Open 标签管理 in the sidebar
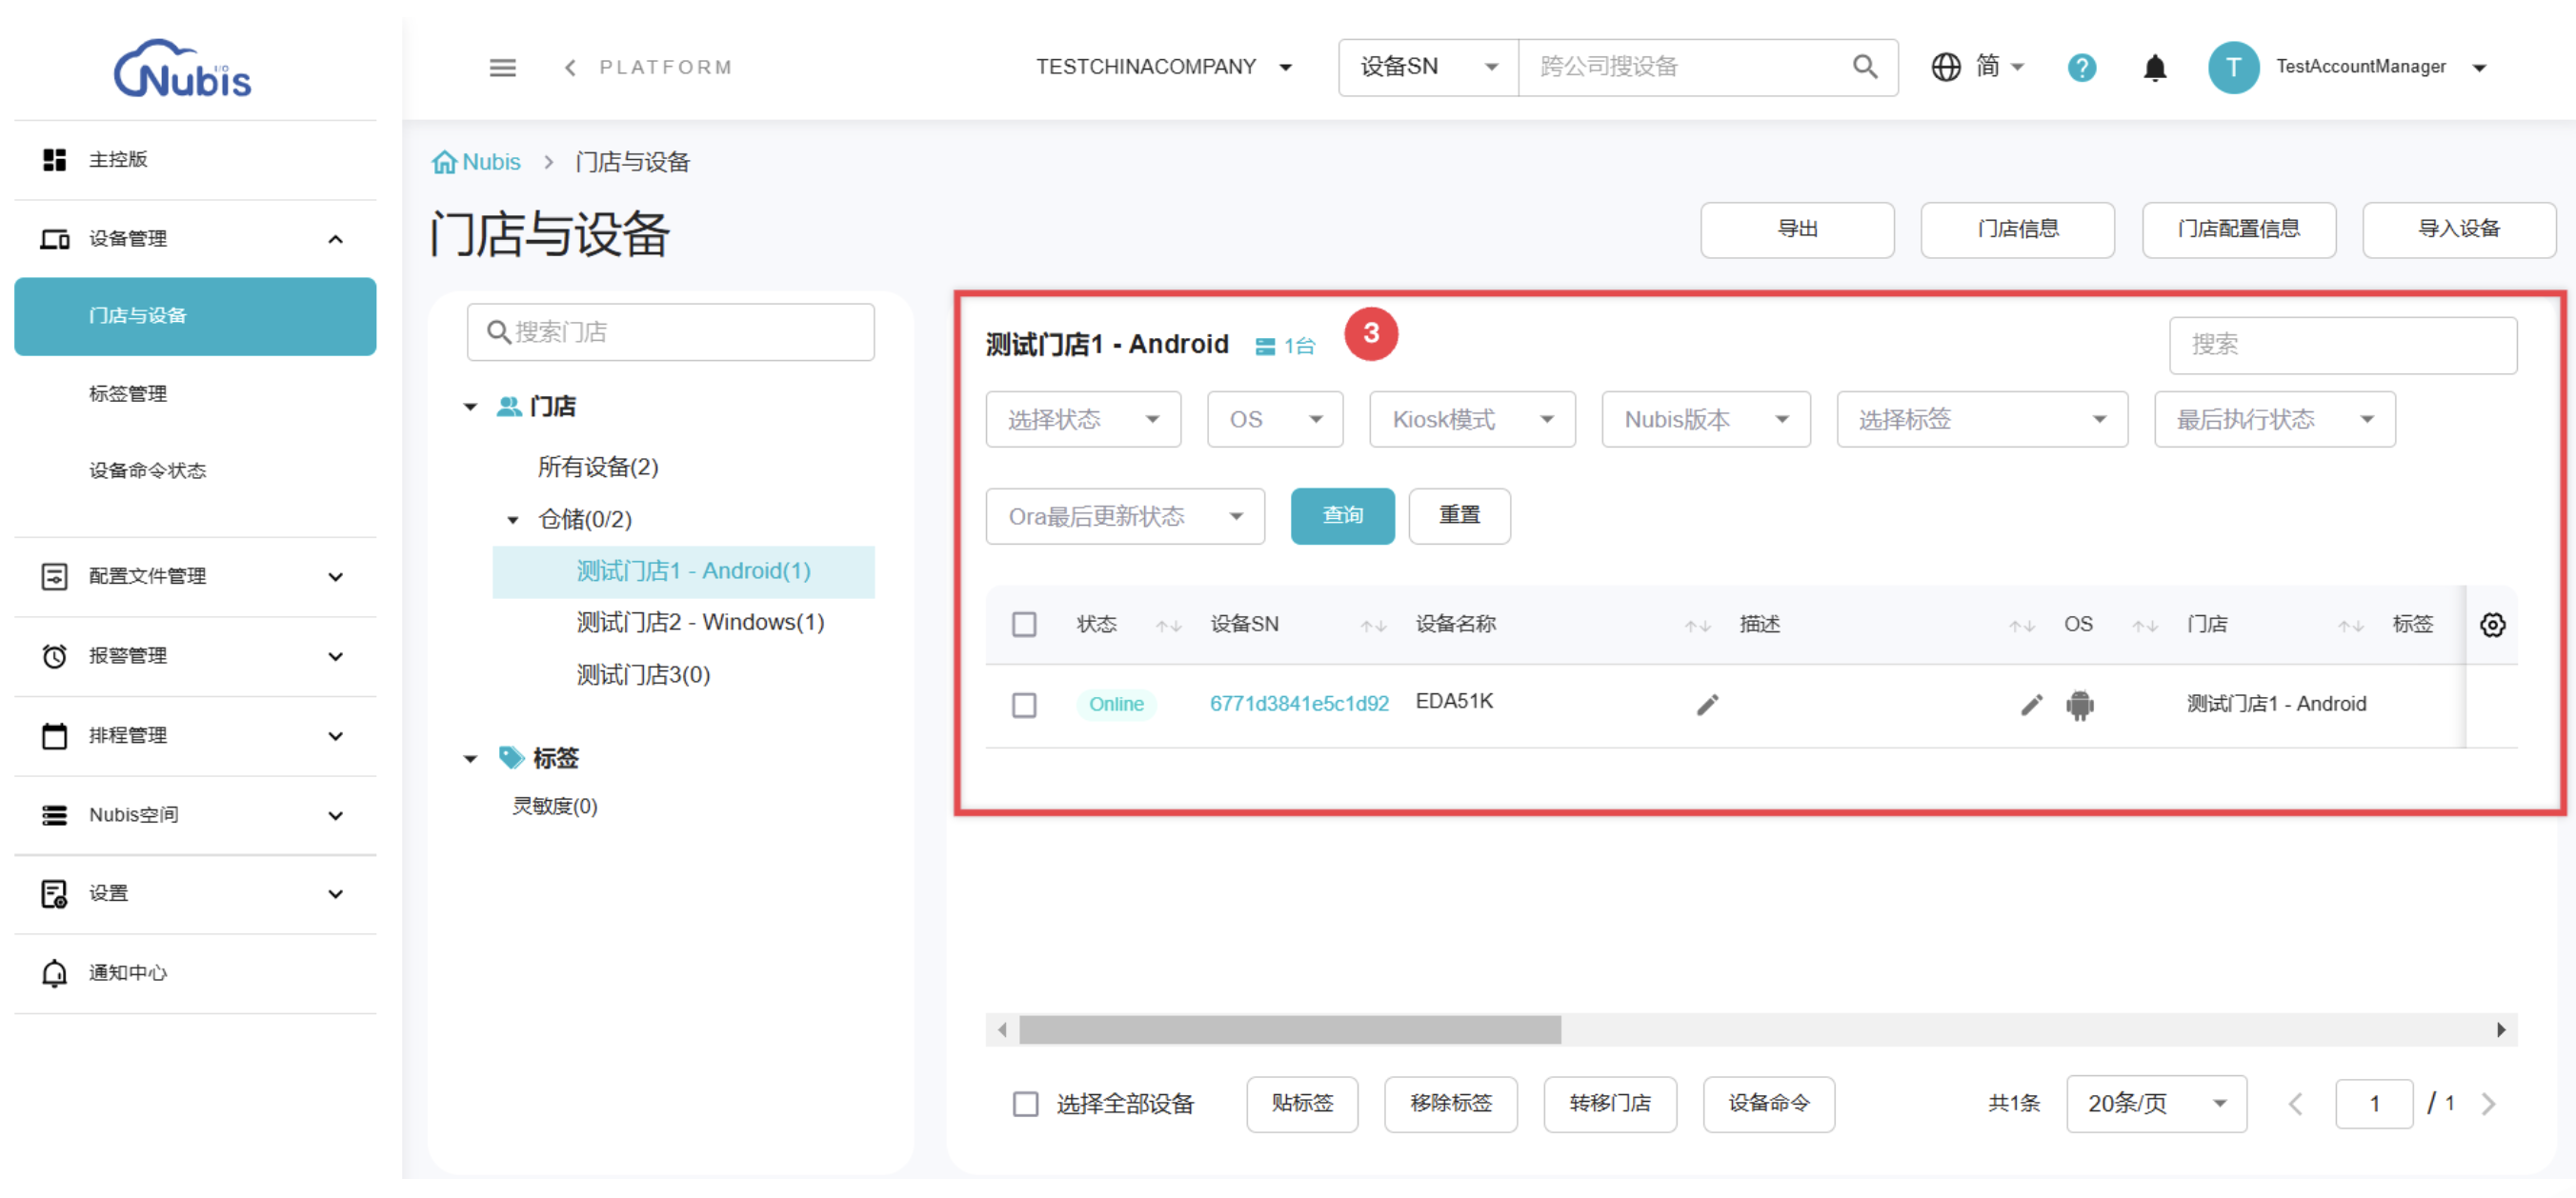Screen dimensions: 2576x1198 point(128,394)
